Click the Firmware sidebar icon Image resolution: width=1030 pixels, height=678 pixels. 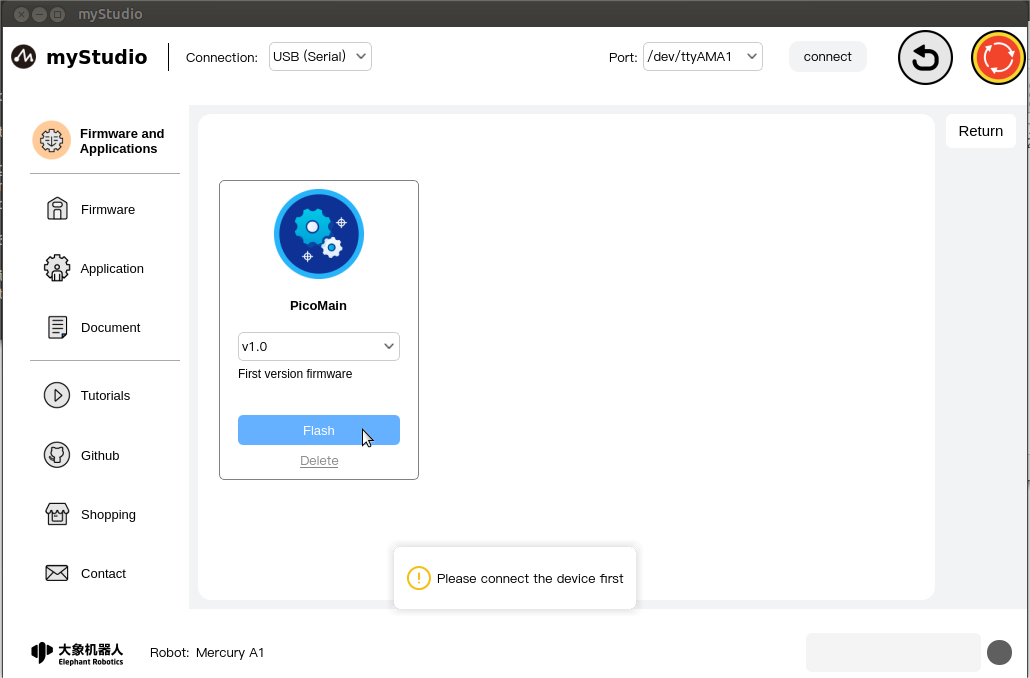pos(57,209)
